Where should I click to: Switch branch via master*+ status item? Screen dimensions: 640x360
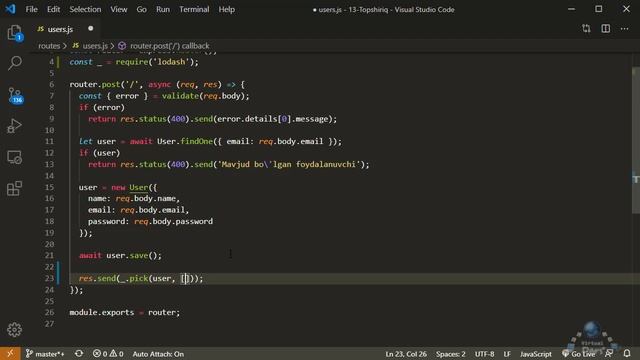[x=45, y=354]
